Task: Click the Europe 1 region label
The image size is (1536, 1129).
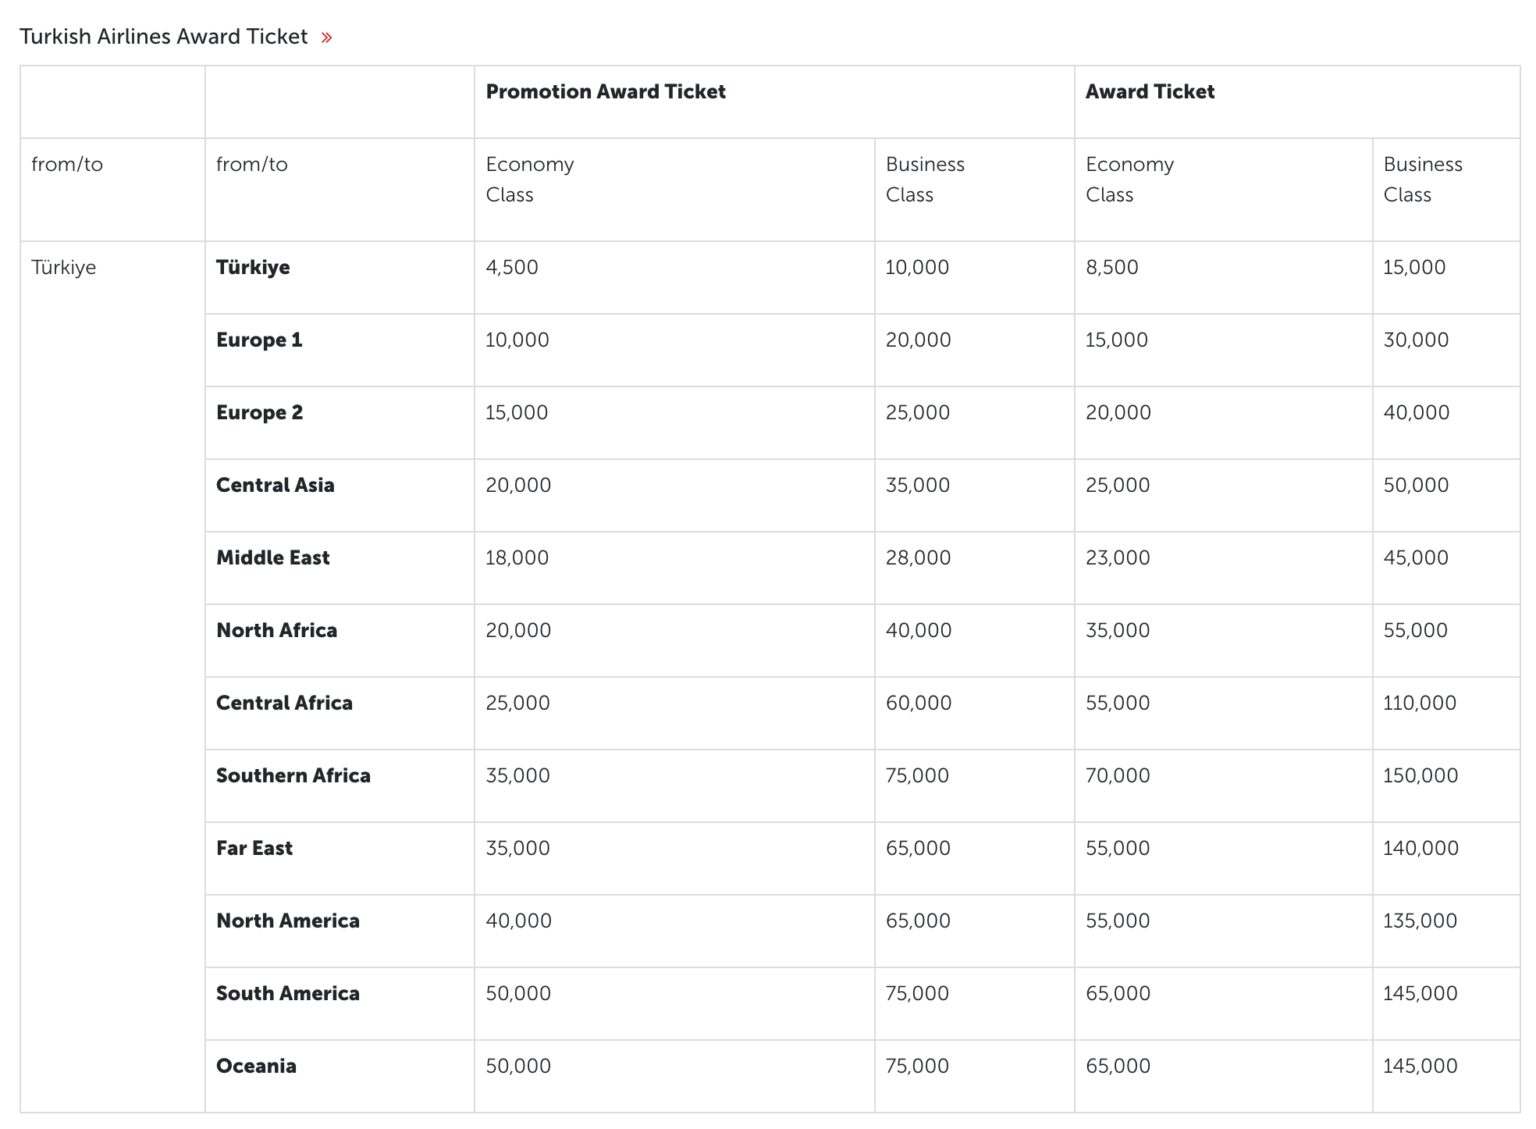Action: 259,339
